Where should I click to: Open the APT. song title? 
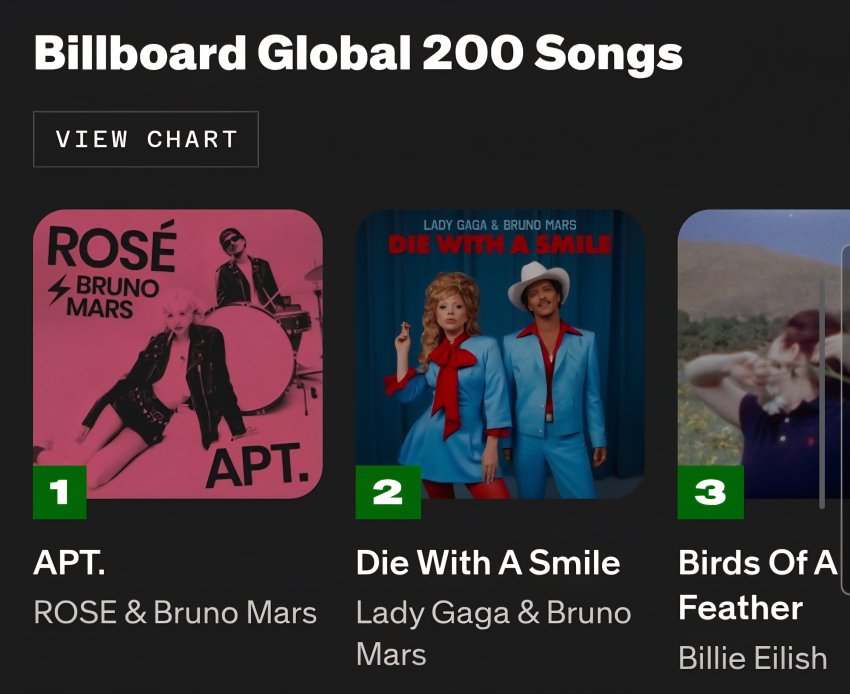[x=69, y=562]
